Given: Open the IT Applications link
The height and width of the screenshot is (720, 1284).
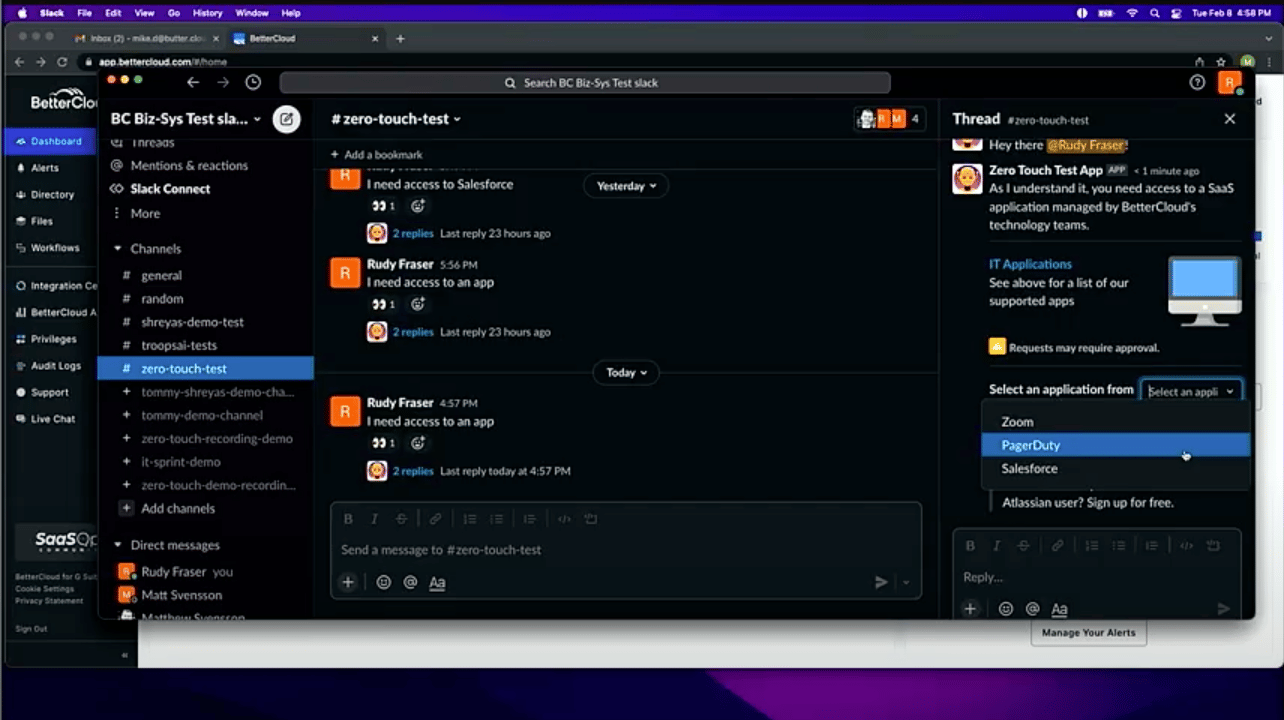Looking at the screenshot, I should 1030,264.
